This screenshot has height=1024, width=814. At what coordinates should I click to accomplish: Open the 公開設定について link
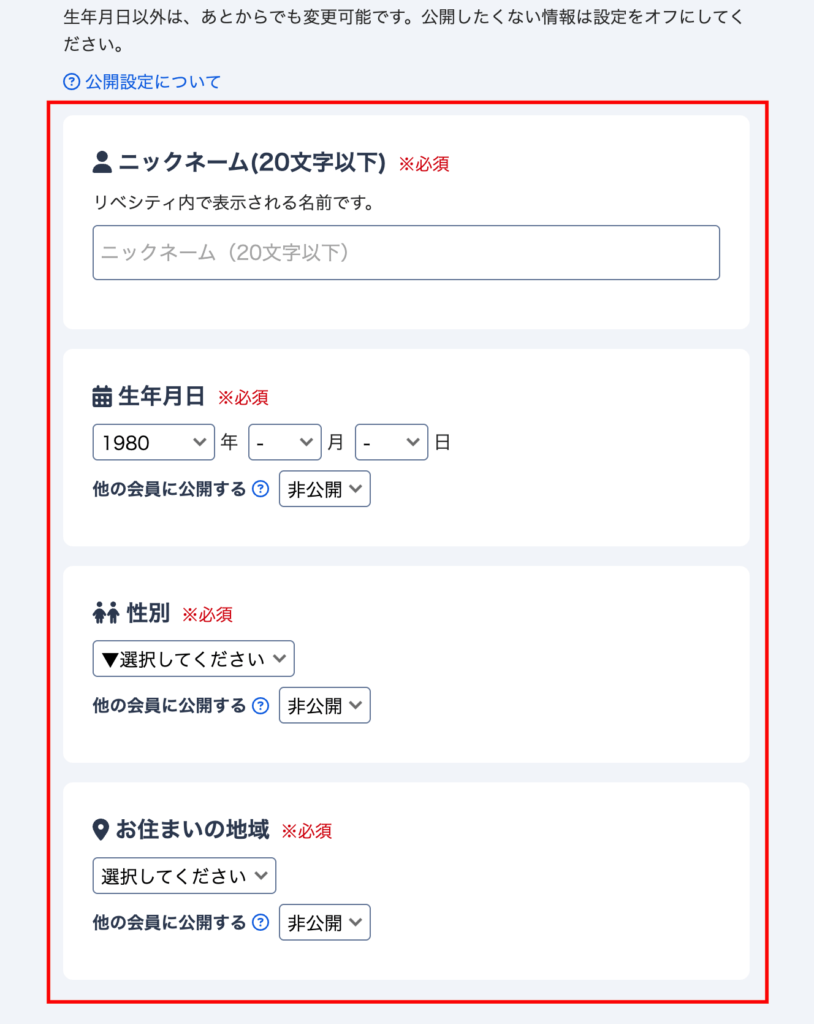153,82
